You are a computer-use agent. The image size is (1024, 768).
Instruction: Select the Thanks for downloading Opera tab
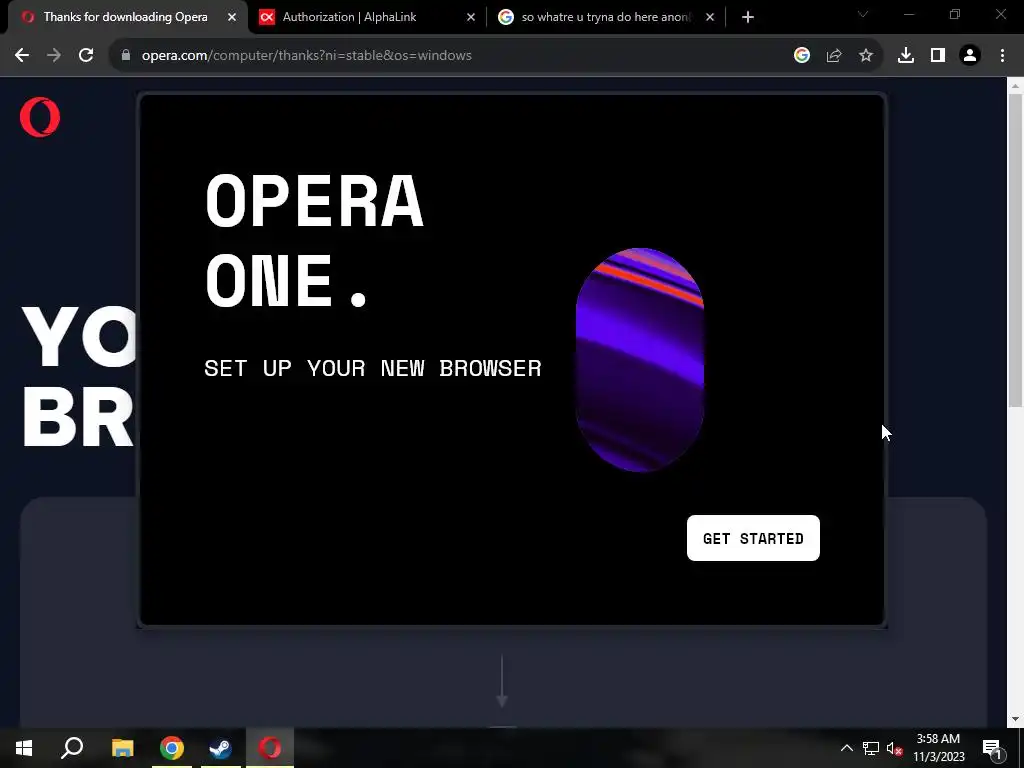tap(127, 17)
